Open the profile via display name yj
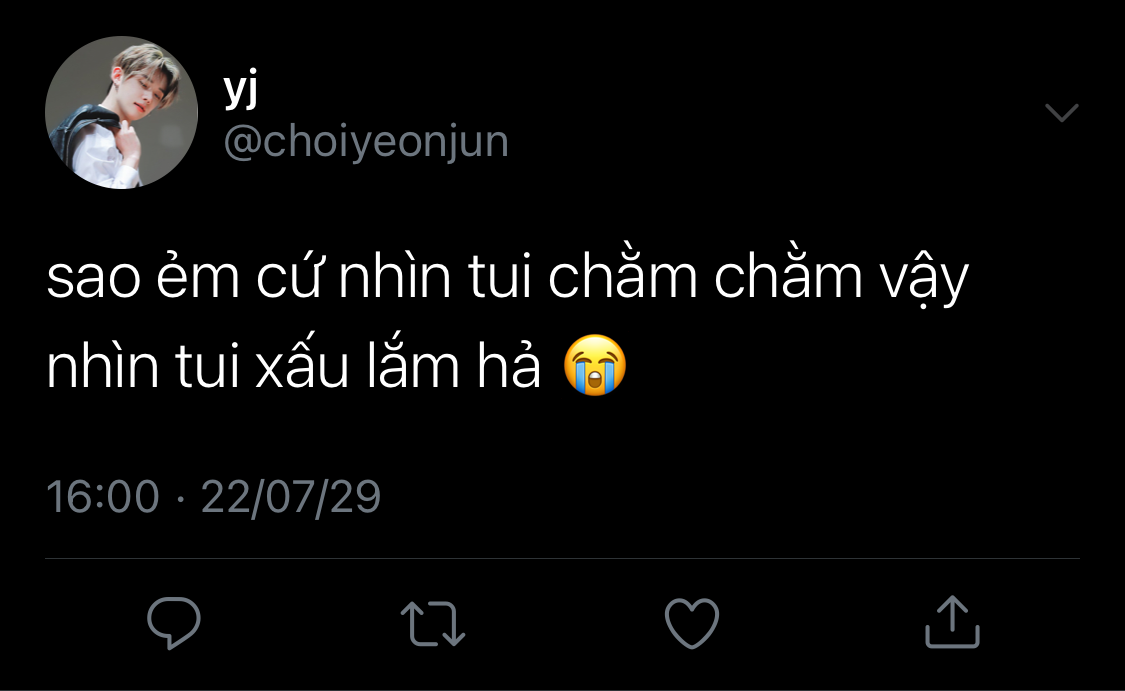1125x691 pixels. pos(241,90)
